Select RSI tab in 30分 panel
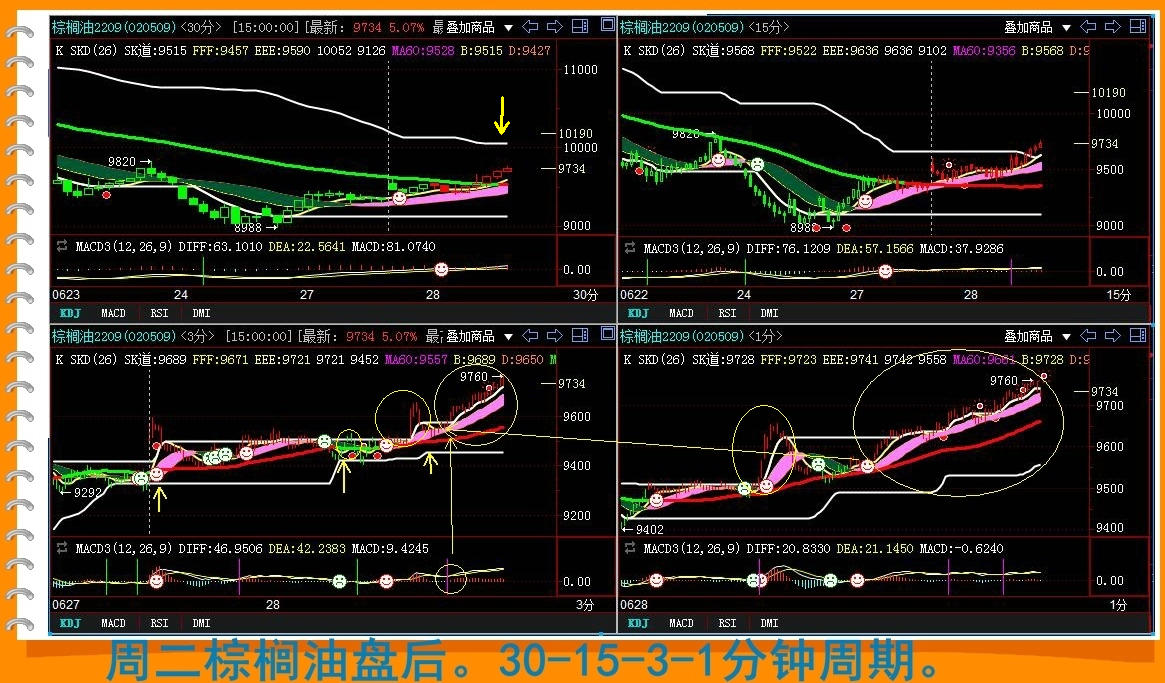The image size is (1165, 683). pyautogui.click(x=159, y=314)
